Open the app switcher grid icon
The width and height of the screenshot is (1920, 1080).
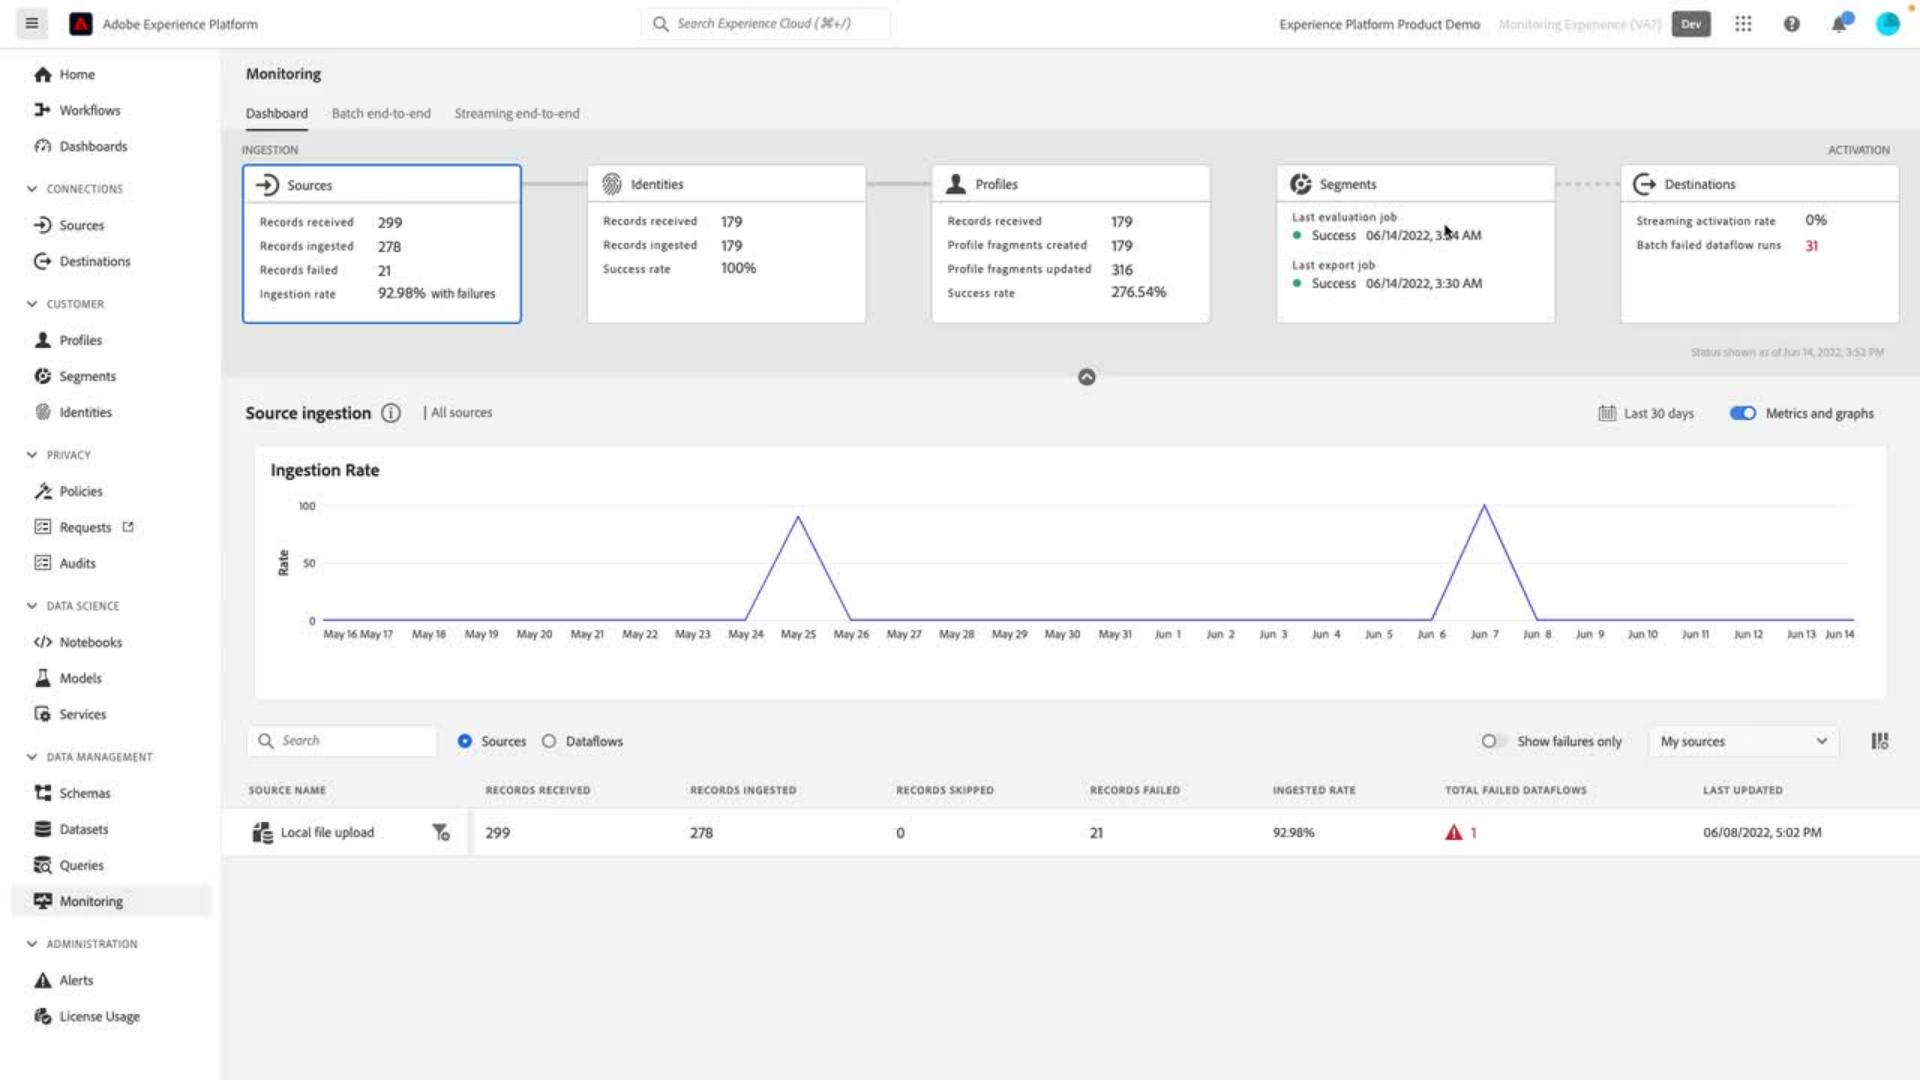(1743, 24)
